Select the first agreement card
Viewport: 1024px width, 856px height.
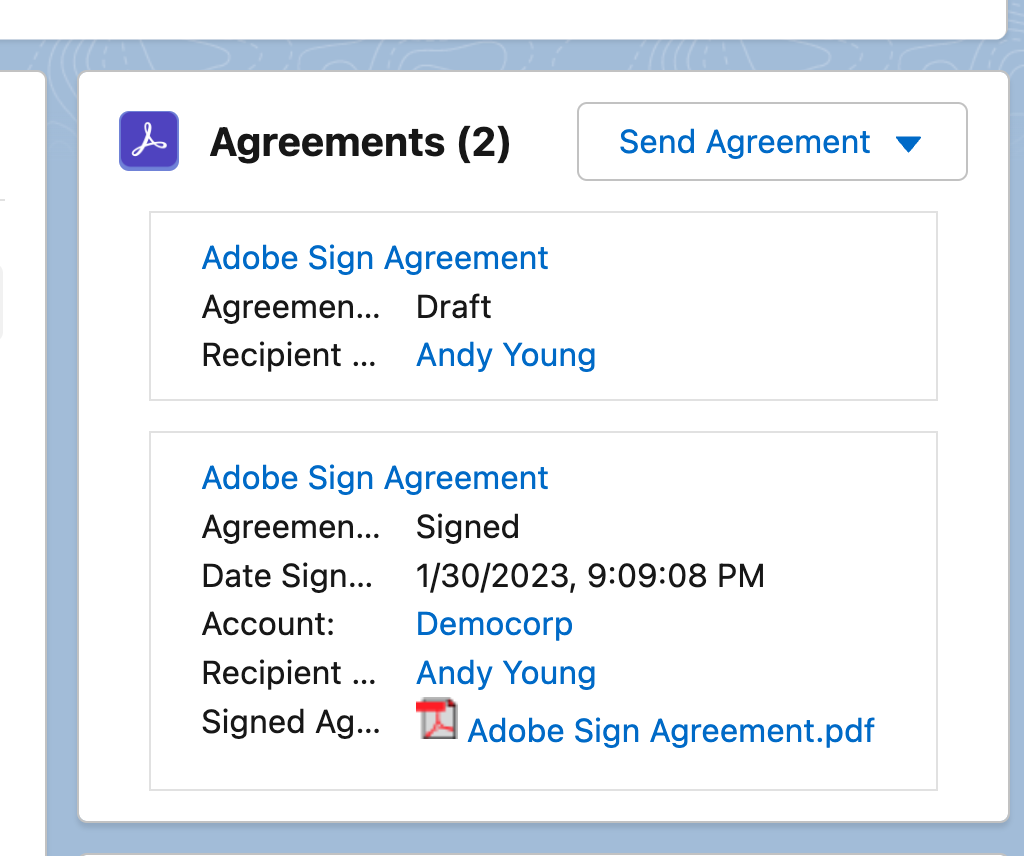click(x=543, y=305)
